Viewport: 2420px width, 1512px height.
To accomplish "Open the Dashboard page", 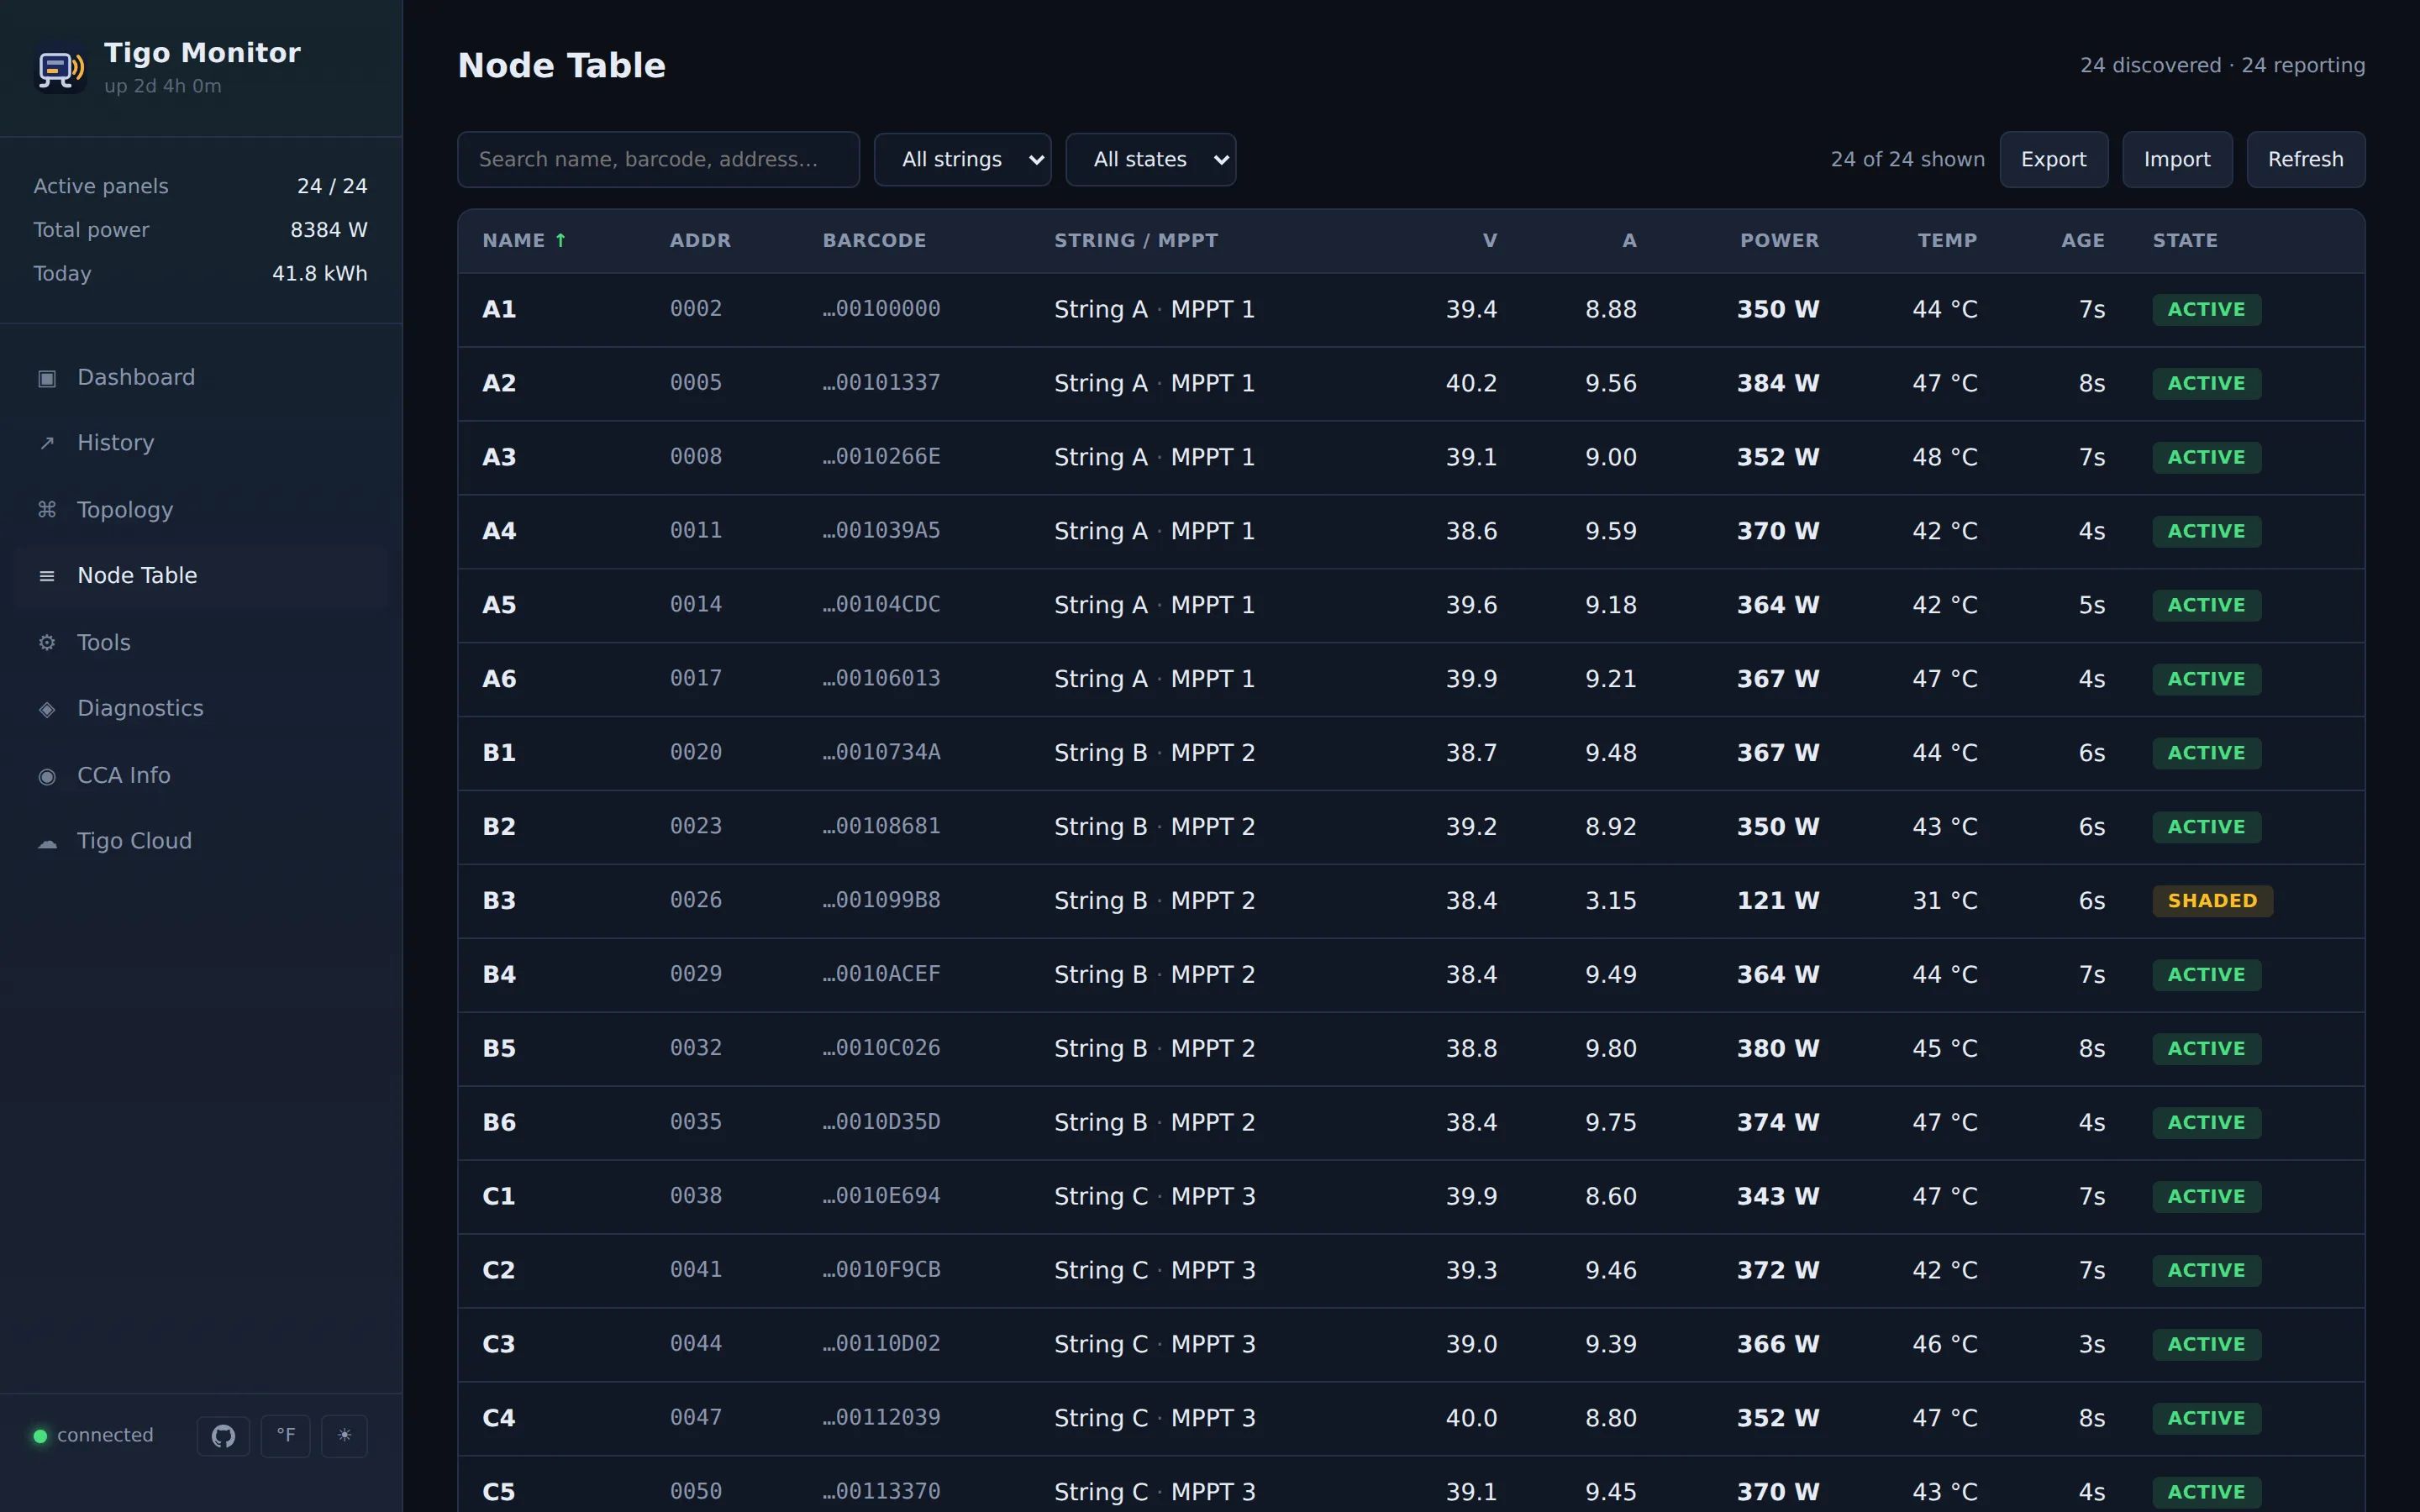I will point(201,378).
